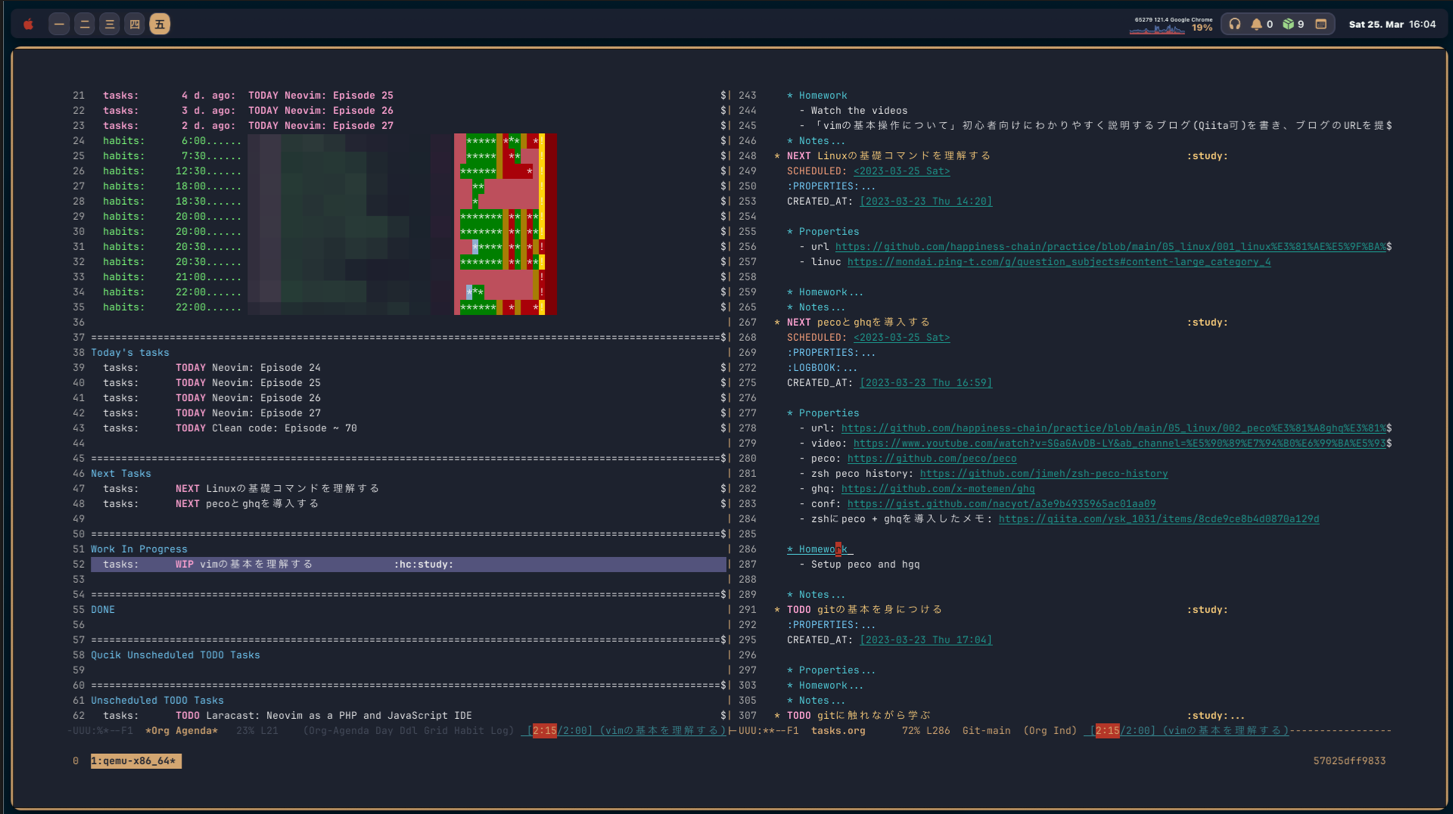
Task: Click the Work In Progress section header
Action: [x=139, y=549]
